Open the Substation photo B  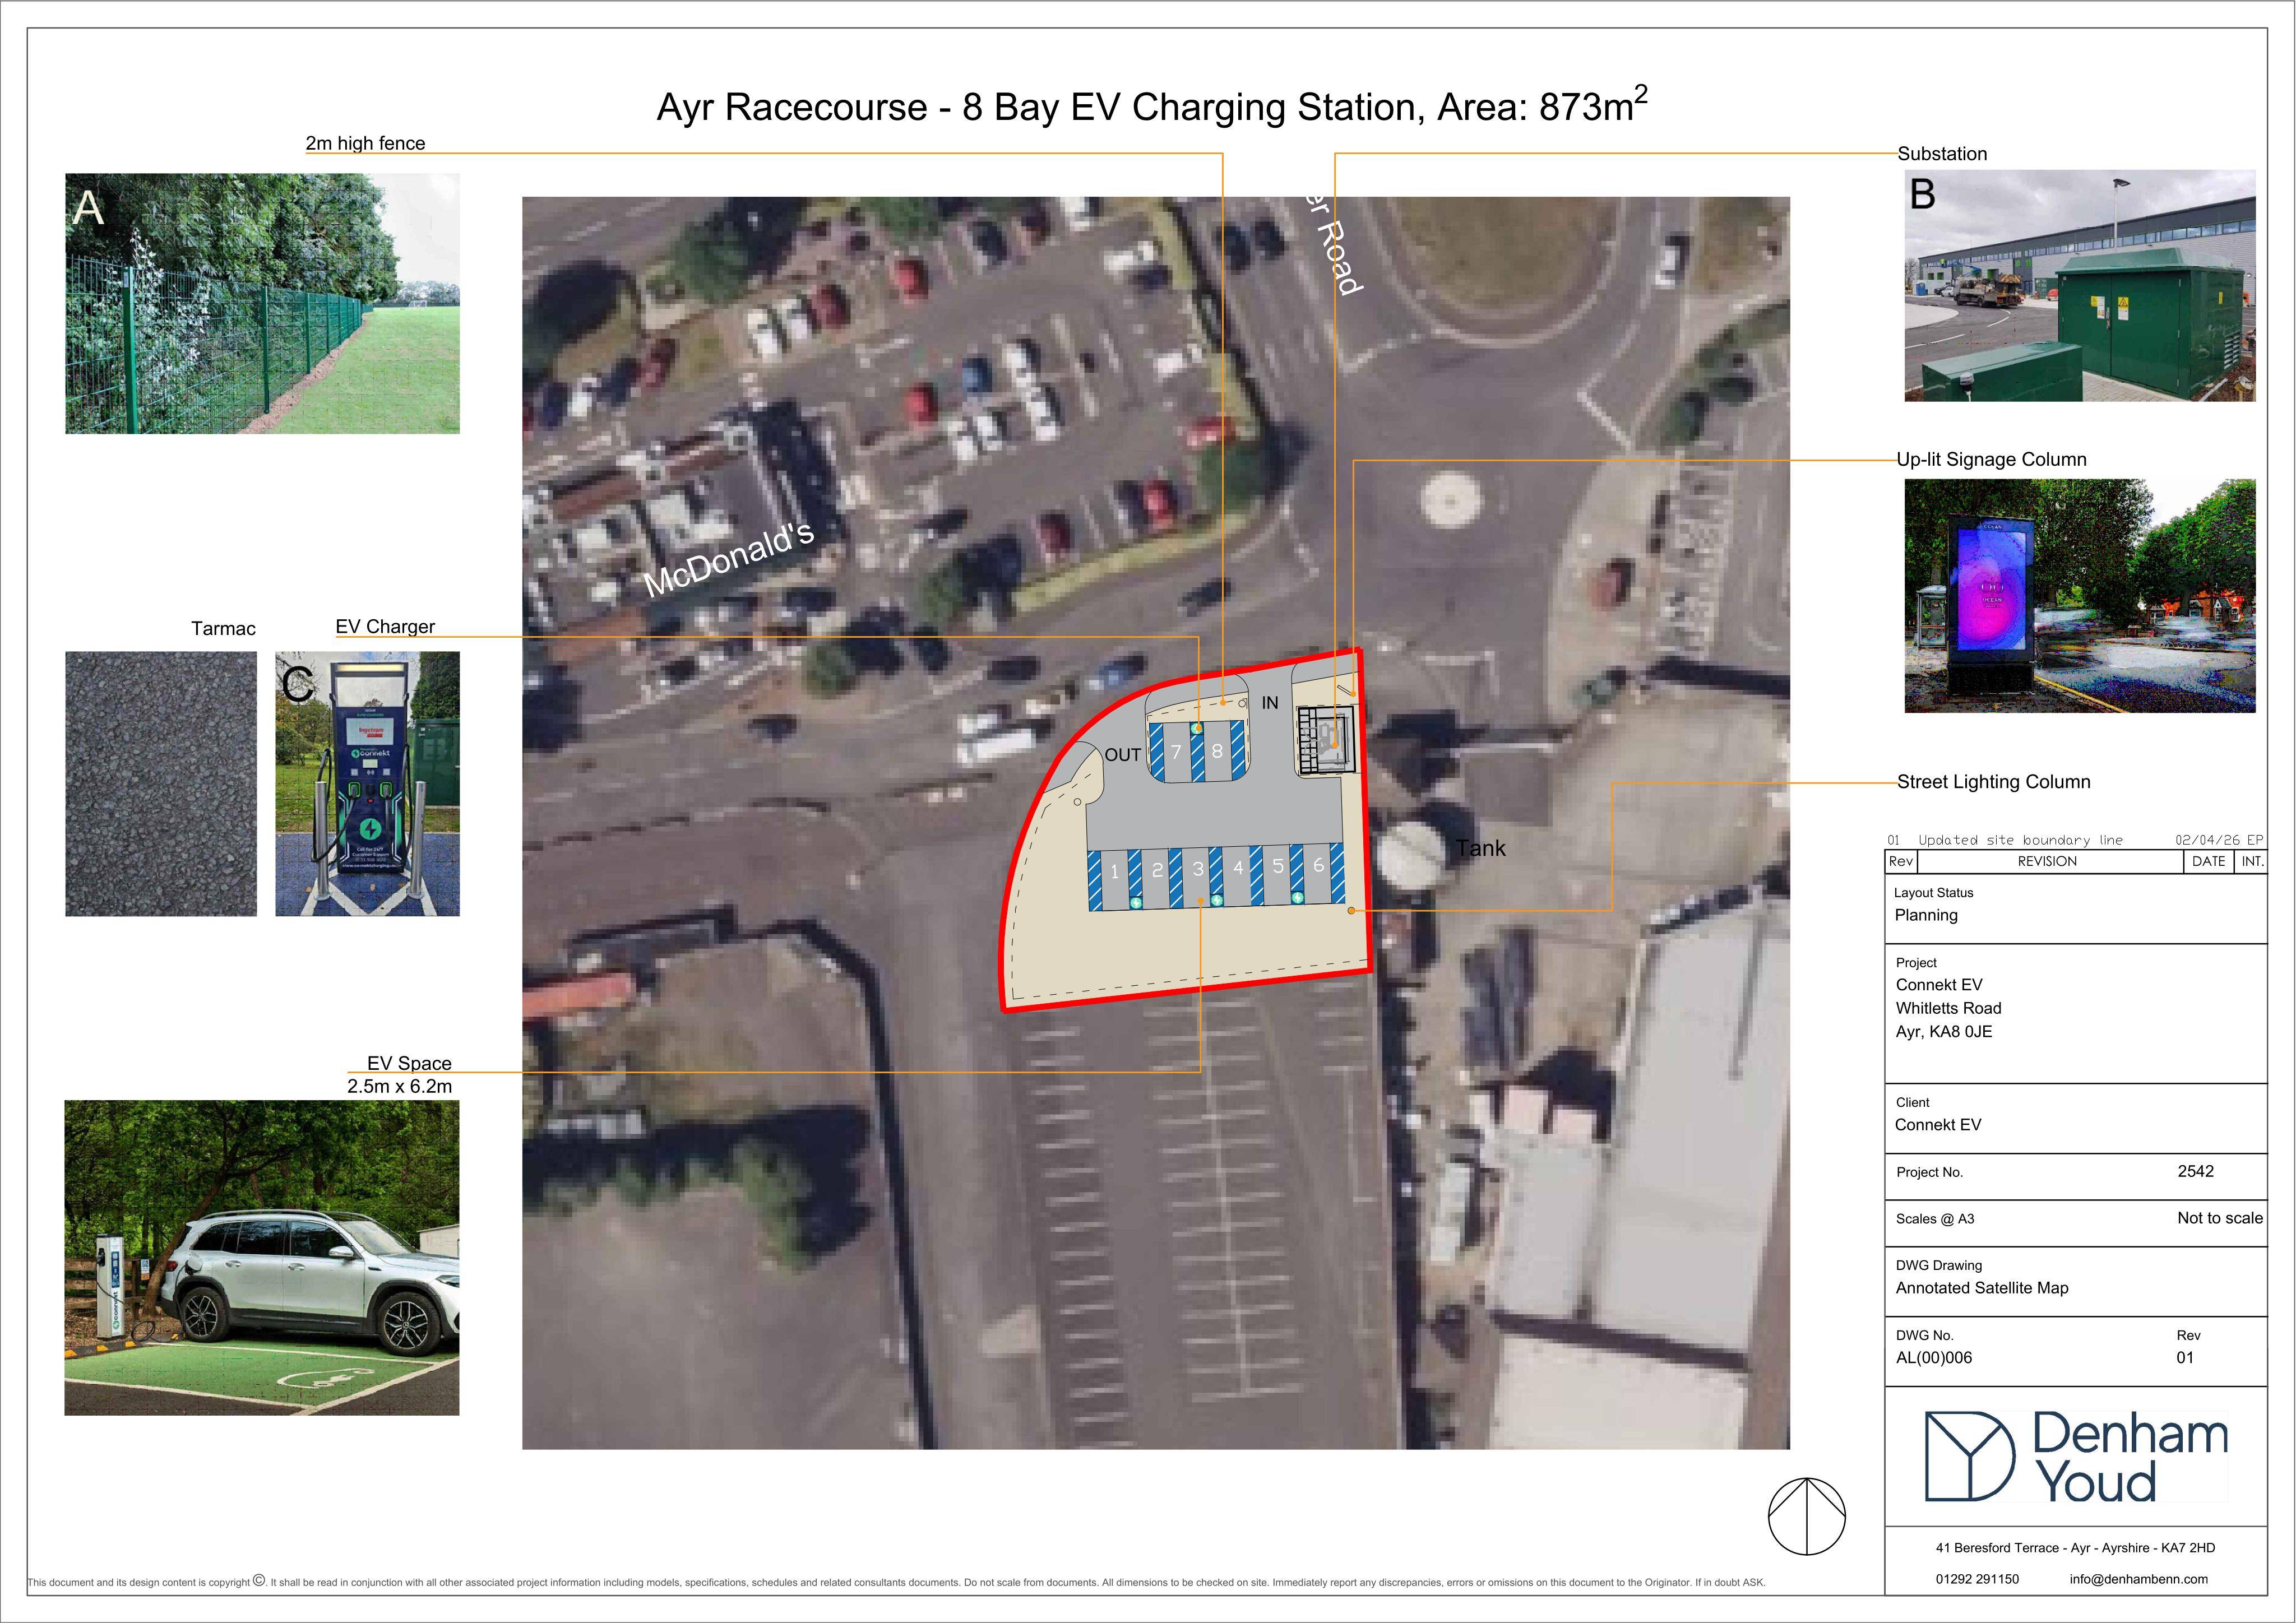click(x=2079, y=286)
